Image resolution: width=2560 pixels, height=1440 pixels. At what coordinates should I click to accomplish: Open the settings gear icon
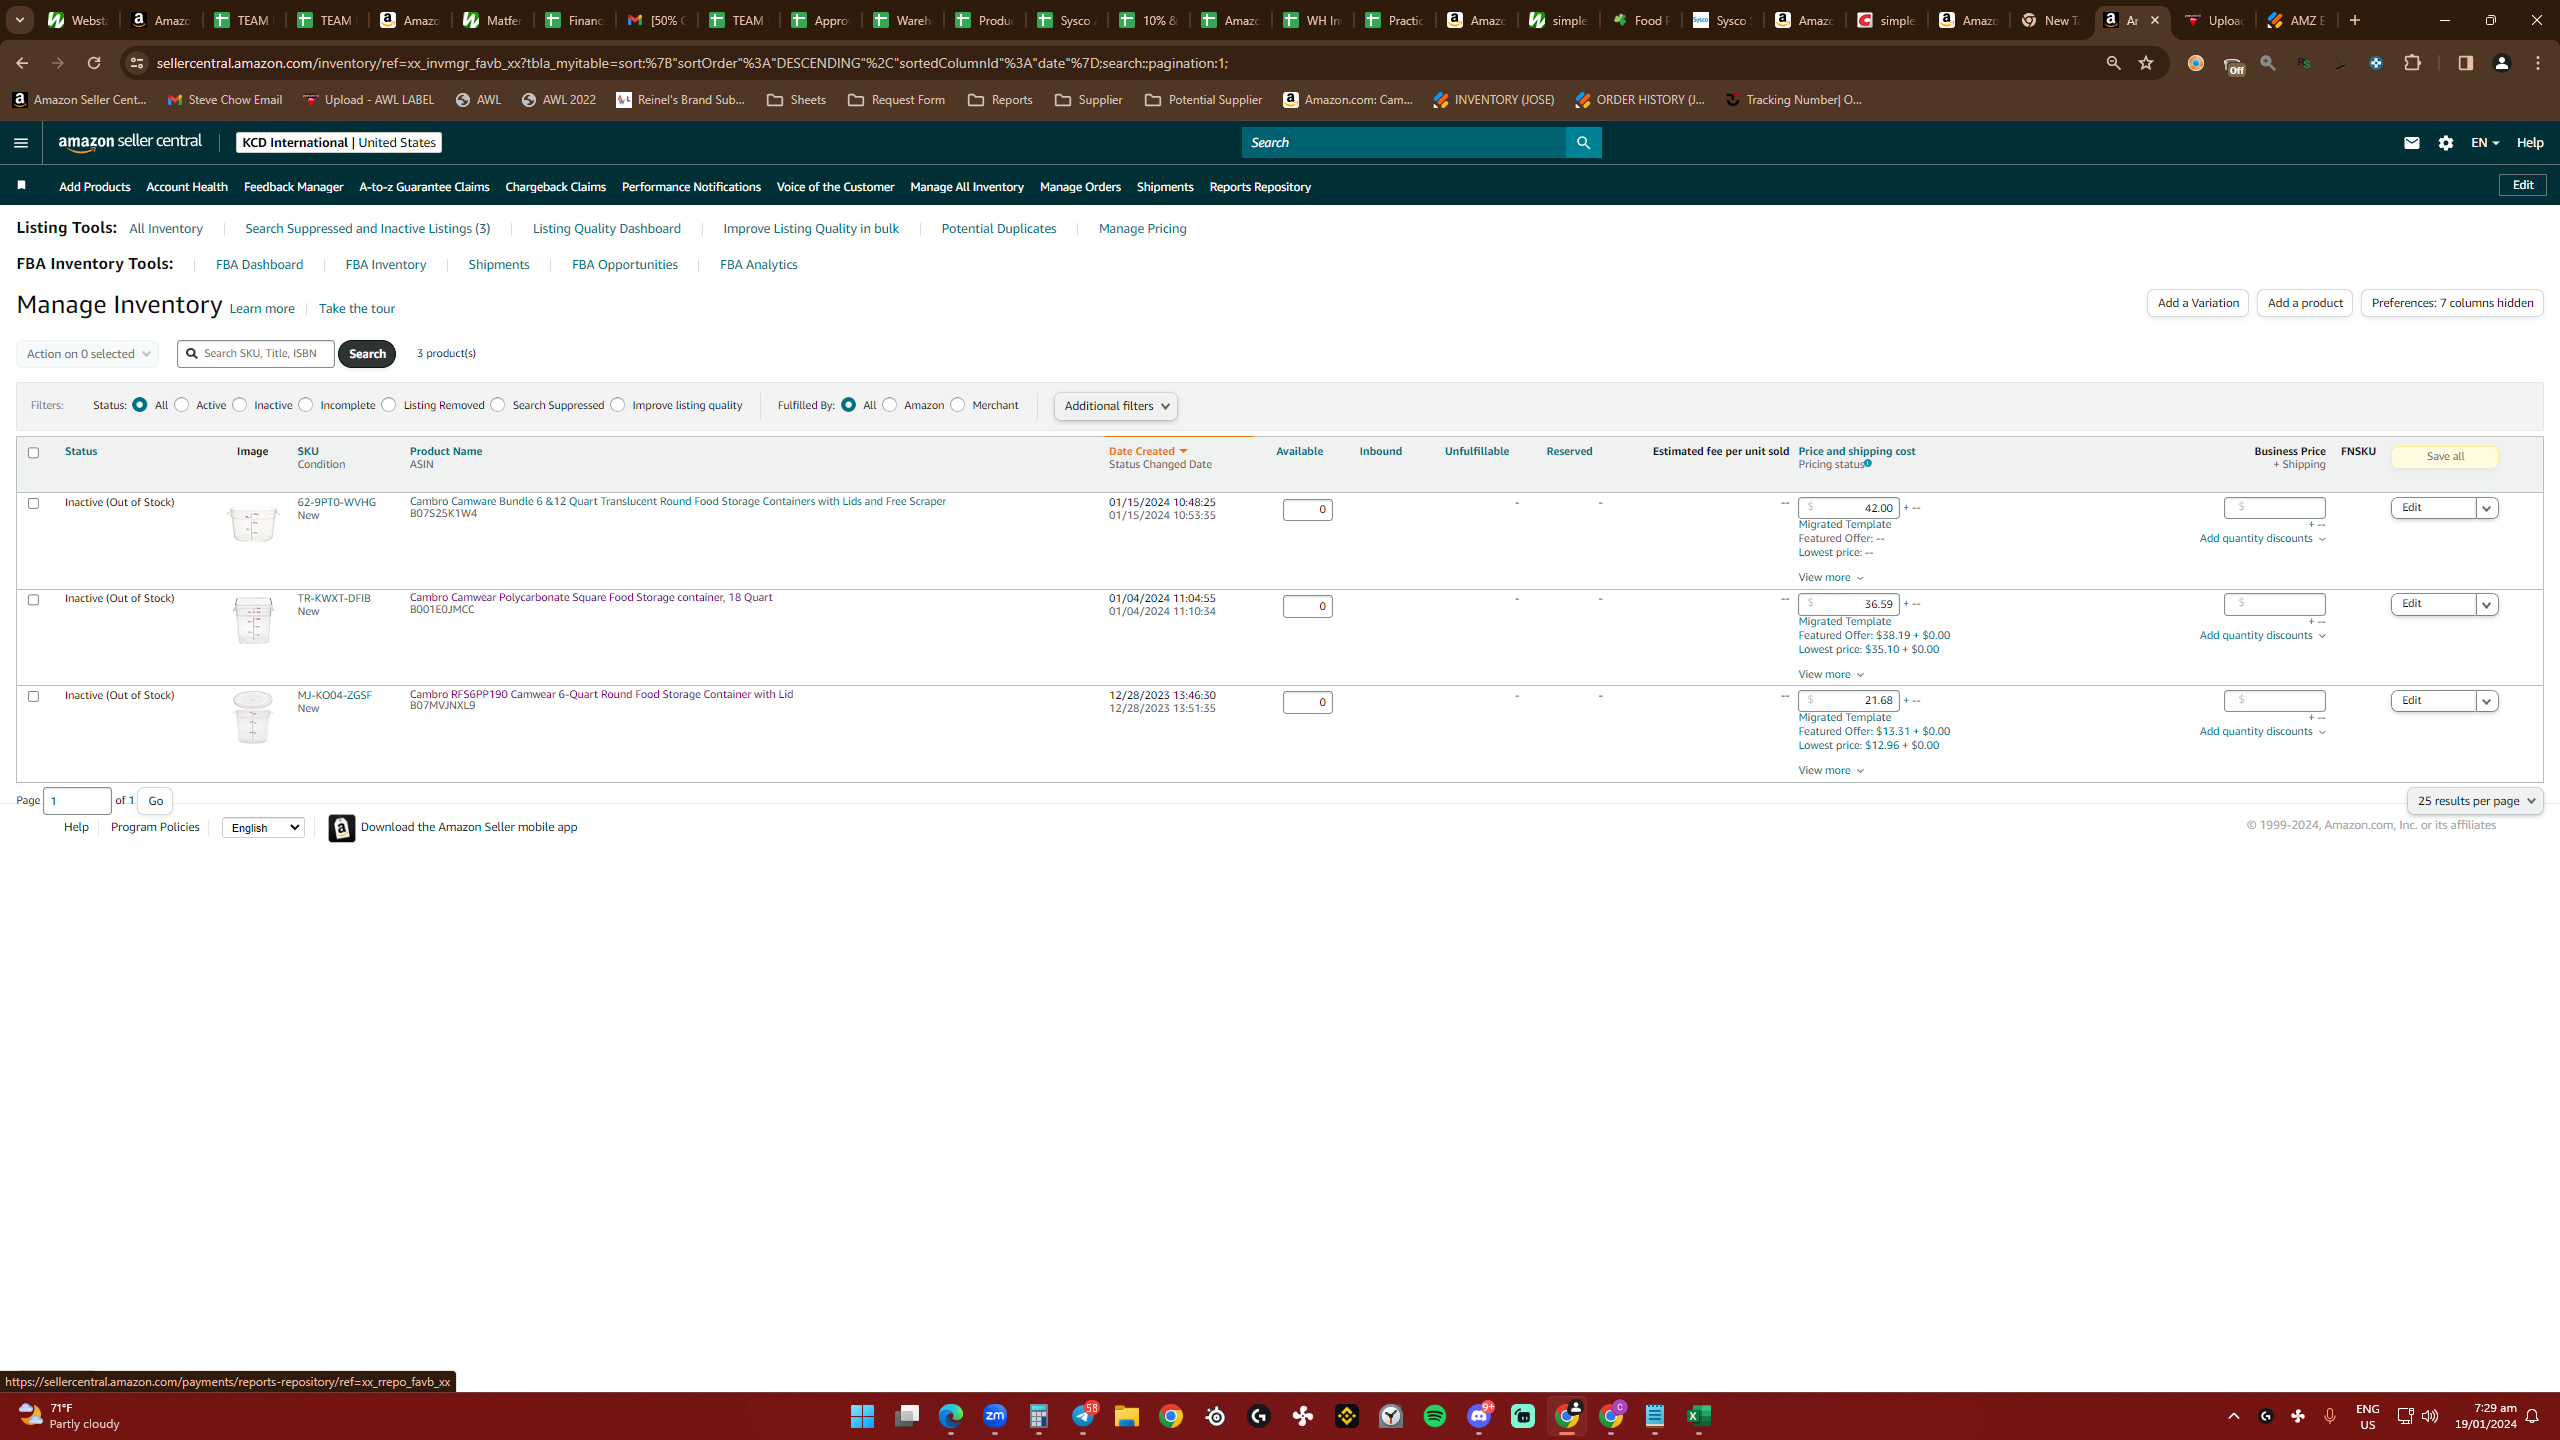point(2446,143)
